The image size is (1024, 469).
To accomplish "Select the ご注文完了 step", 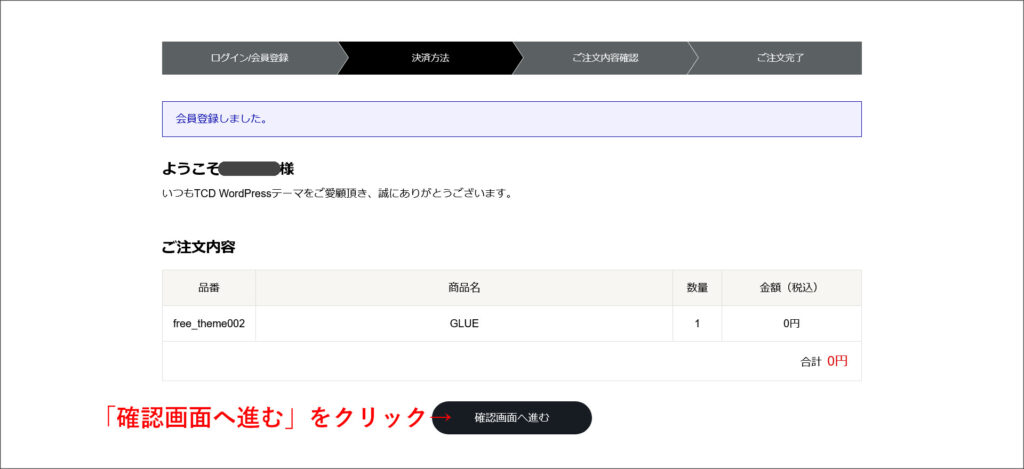I will (780, 58).
